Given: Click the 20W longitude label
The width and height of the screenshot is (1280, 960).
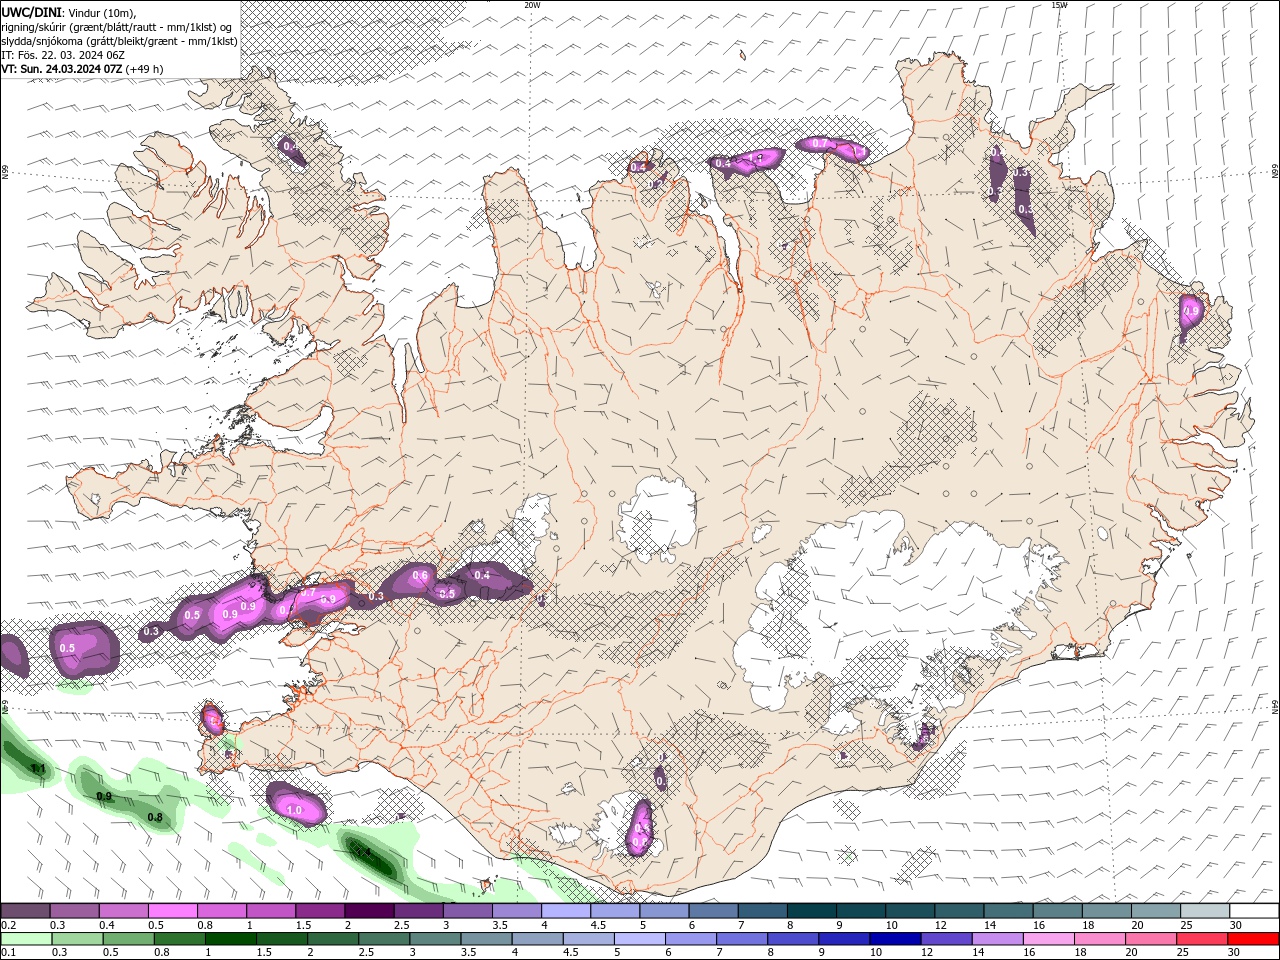Looking at the screenshot, I should 533,5.
